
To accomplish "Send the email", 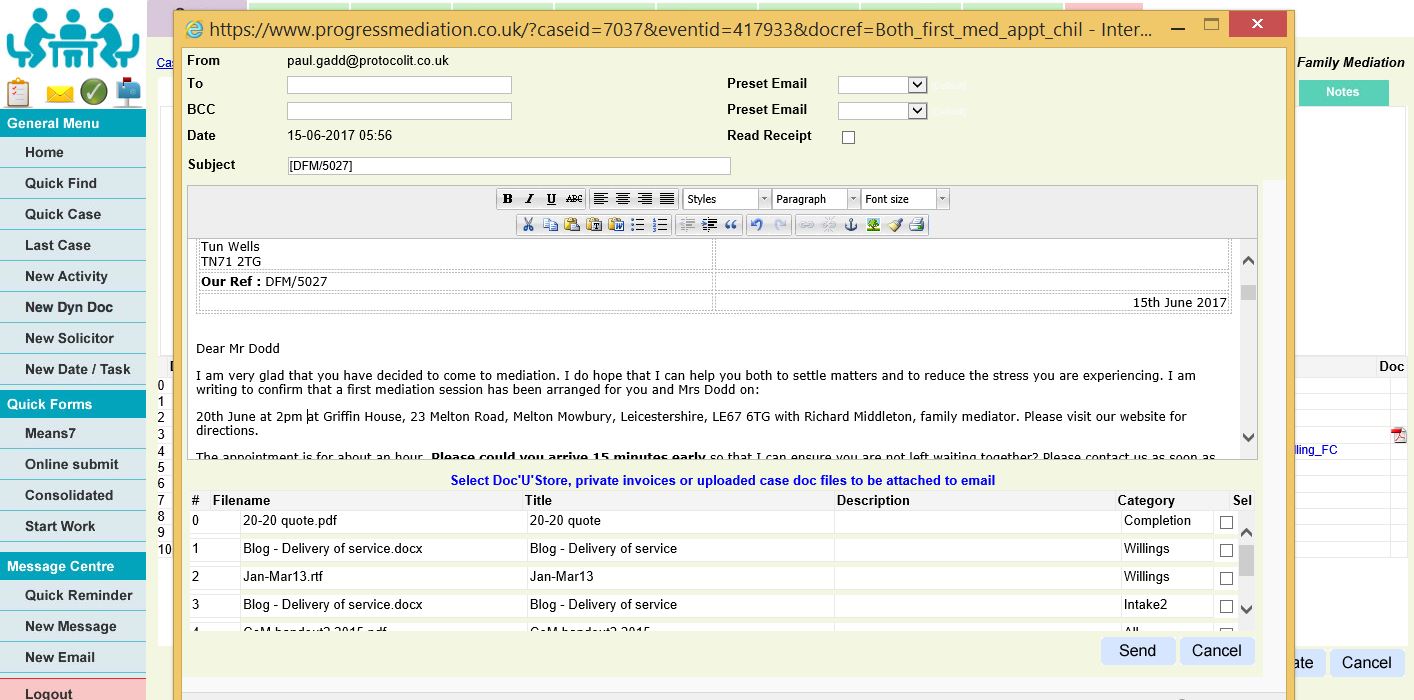I will click(x=1138, y=651).
